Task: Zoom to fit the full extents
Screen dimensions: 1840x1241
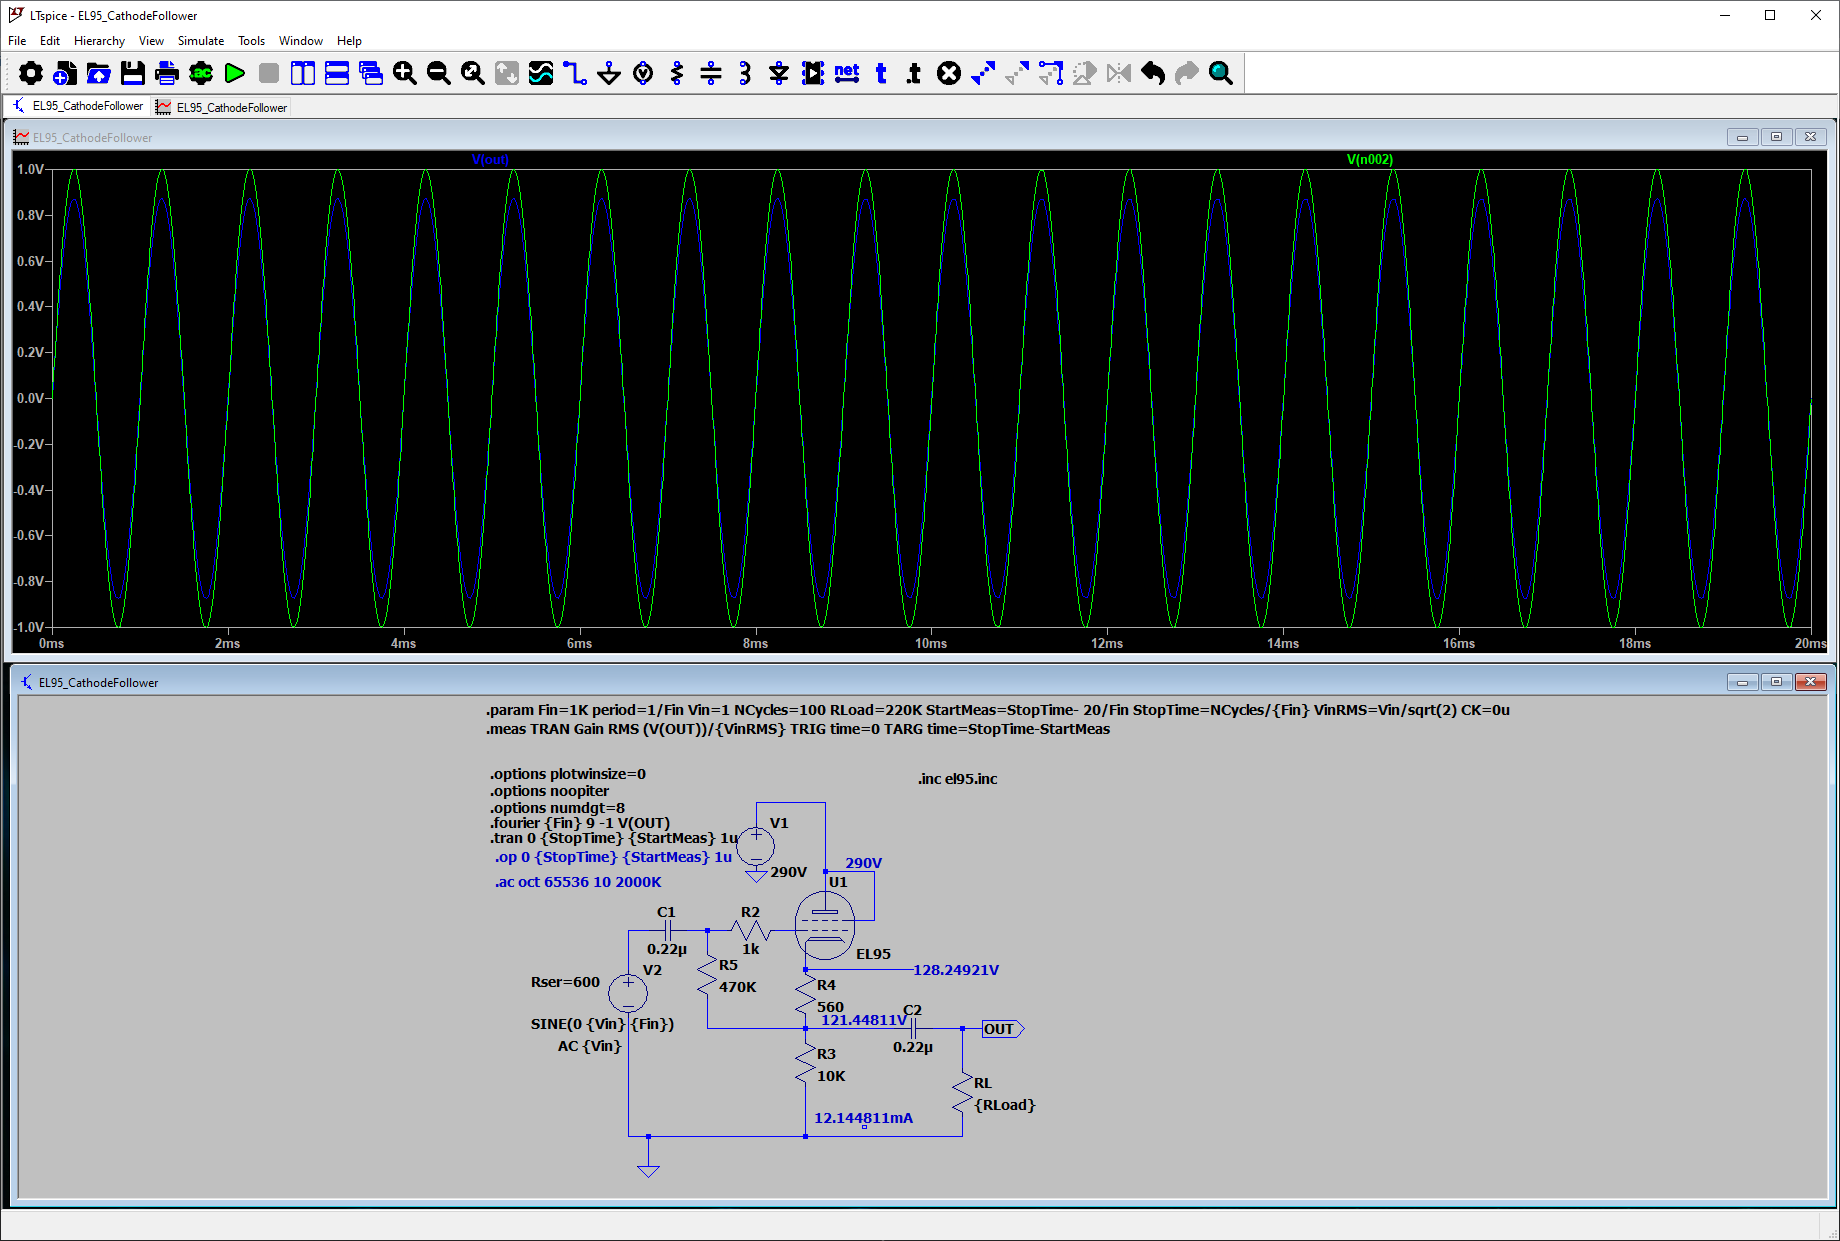Action: (473, 73)
